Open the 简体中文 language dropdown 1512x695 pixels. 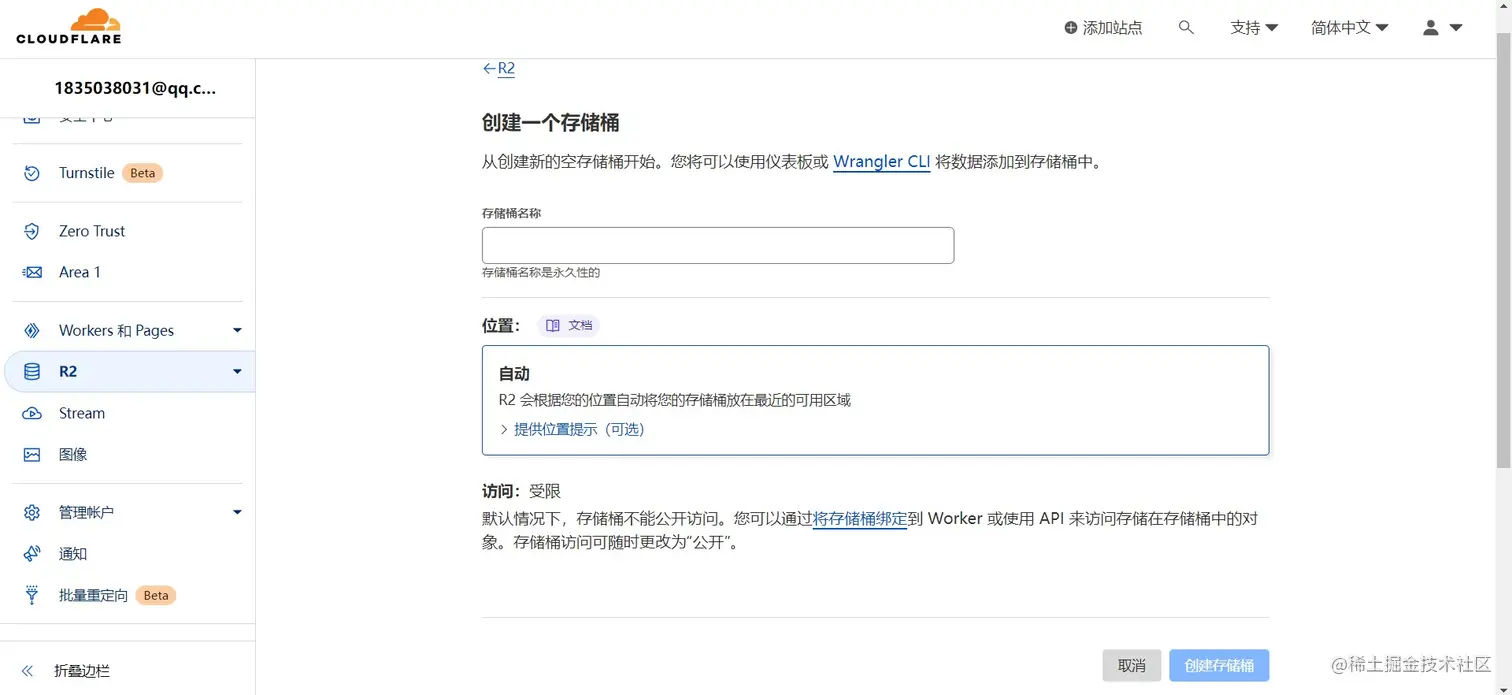1350,28
